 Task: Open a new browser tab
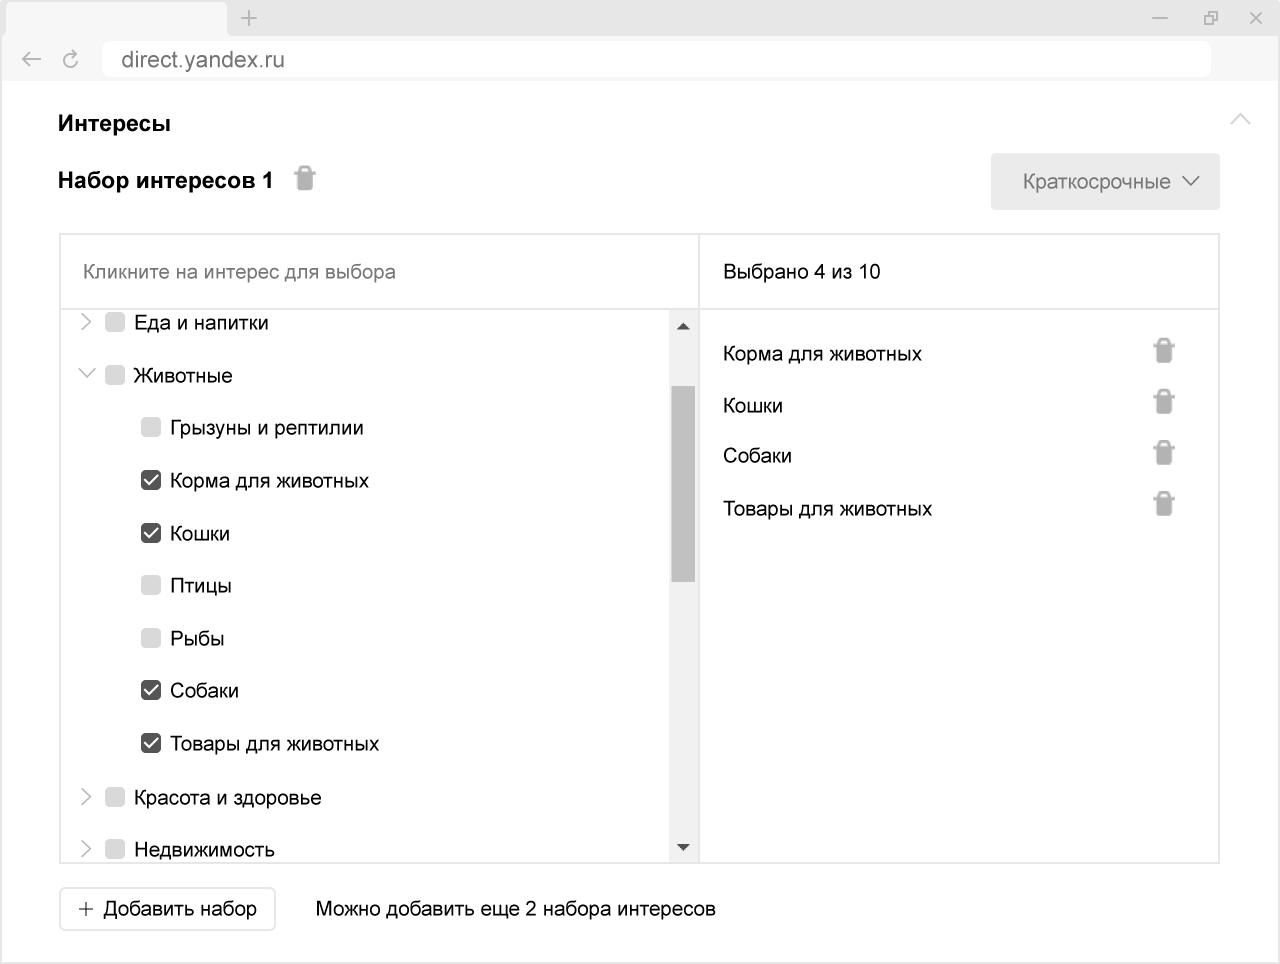pyautogui.click(x=249, y=18)
